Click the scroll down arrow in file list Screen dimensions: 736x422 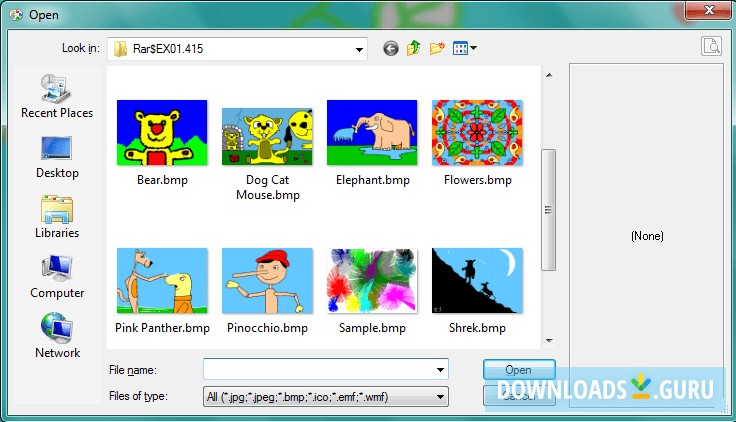pos(549,341)
